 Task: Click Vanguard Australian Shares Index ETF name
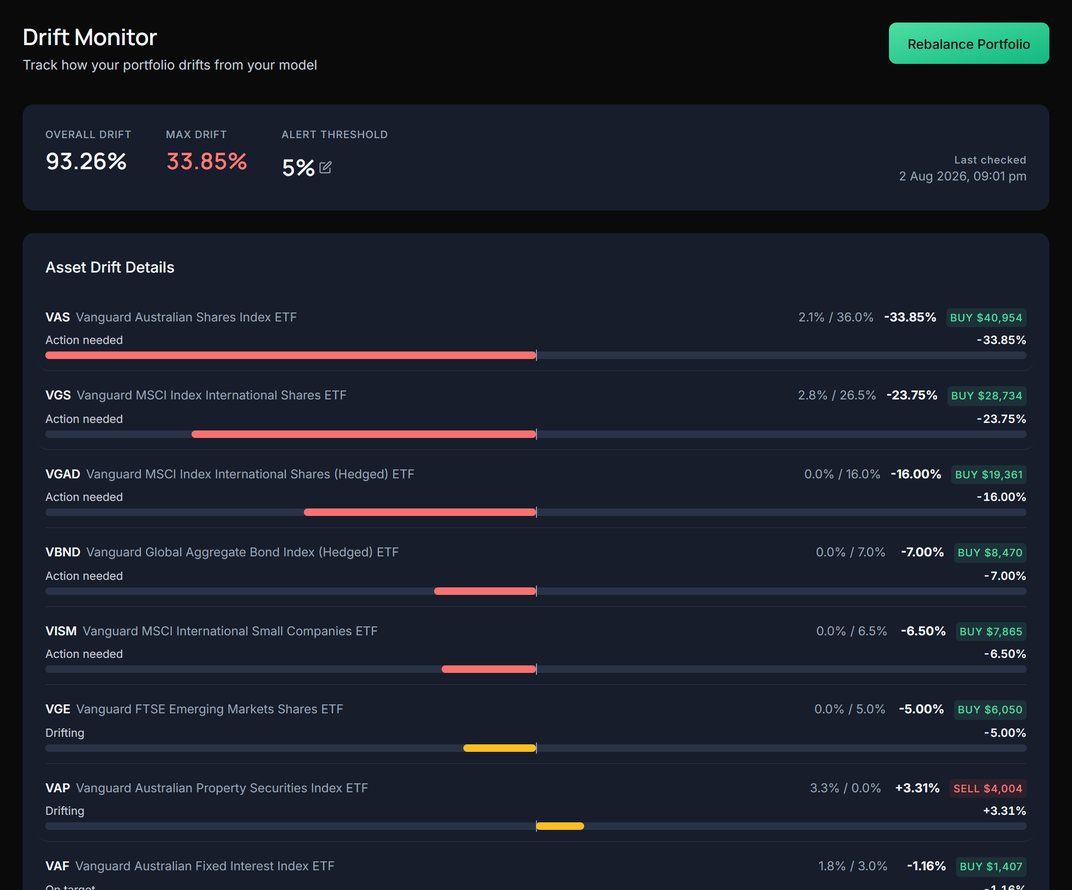click(x=186, y=317)
